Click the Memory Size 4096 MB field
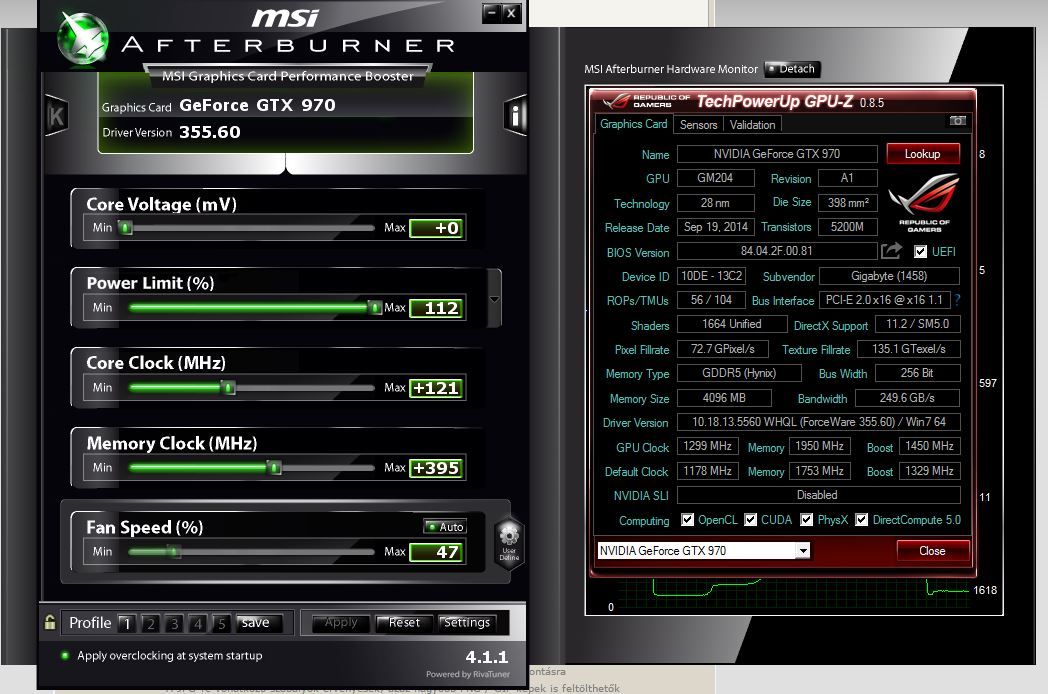 (x=724, y=398)
